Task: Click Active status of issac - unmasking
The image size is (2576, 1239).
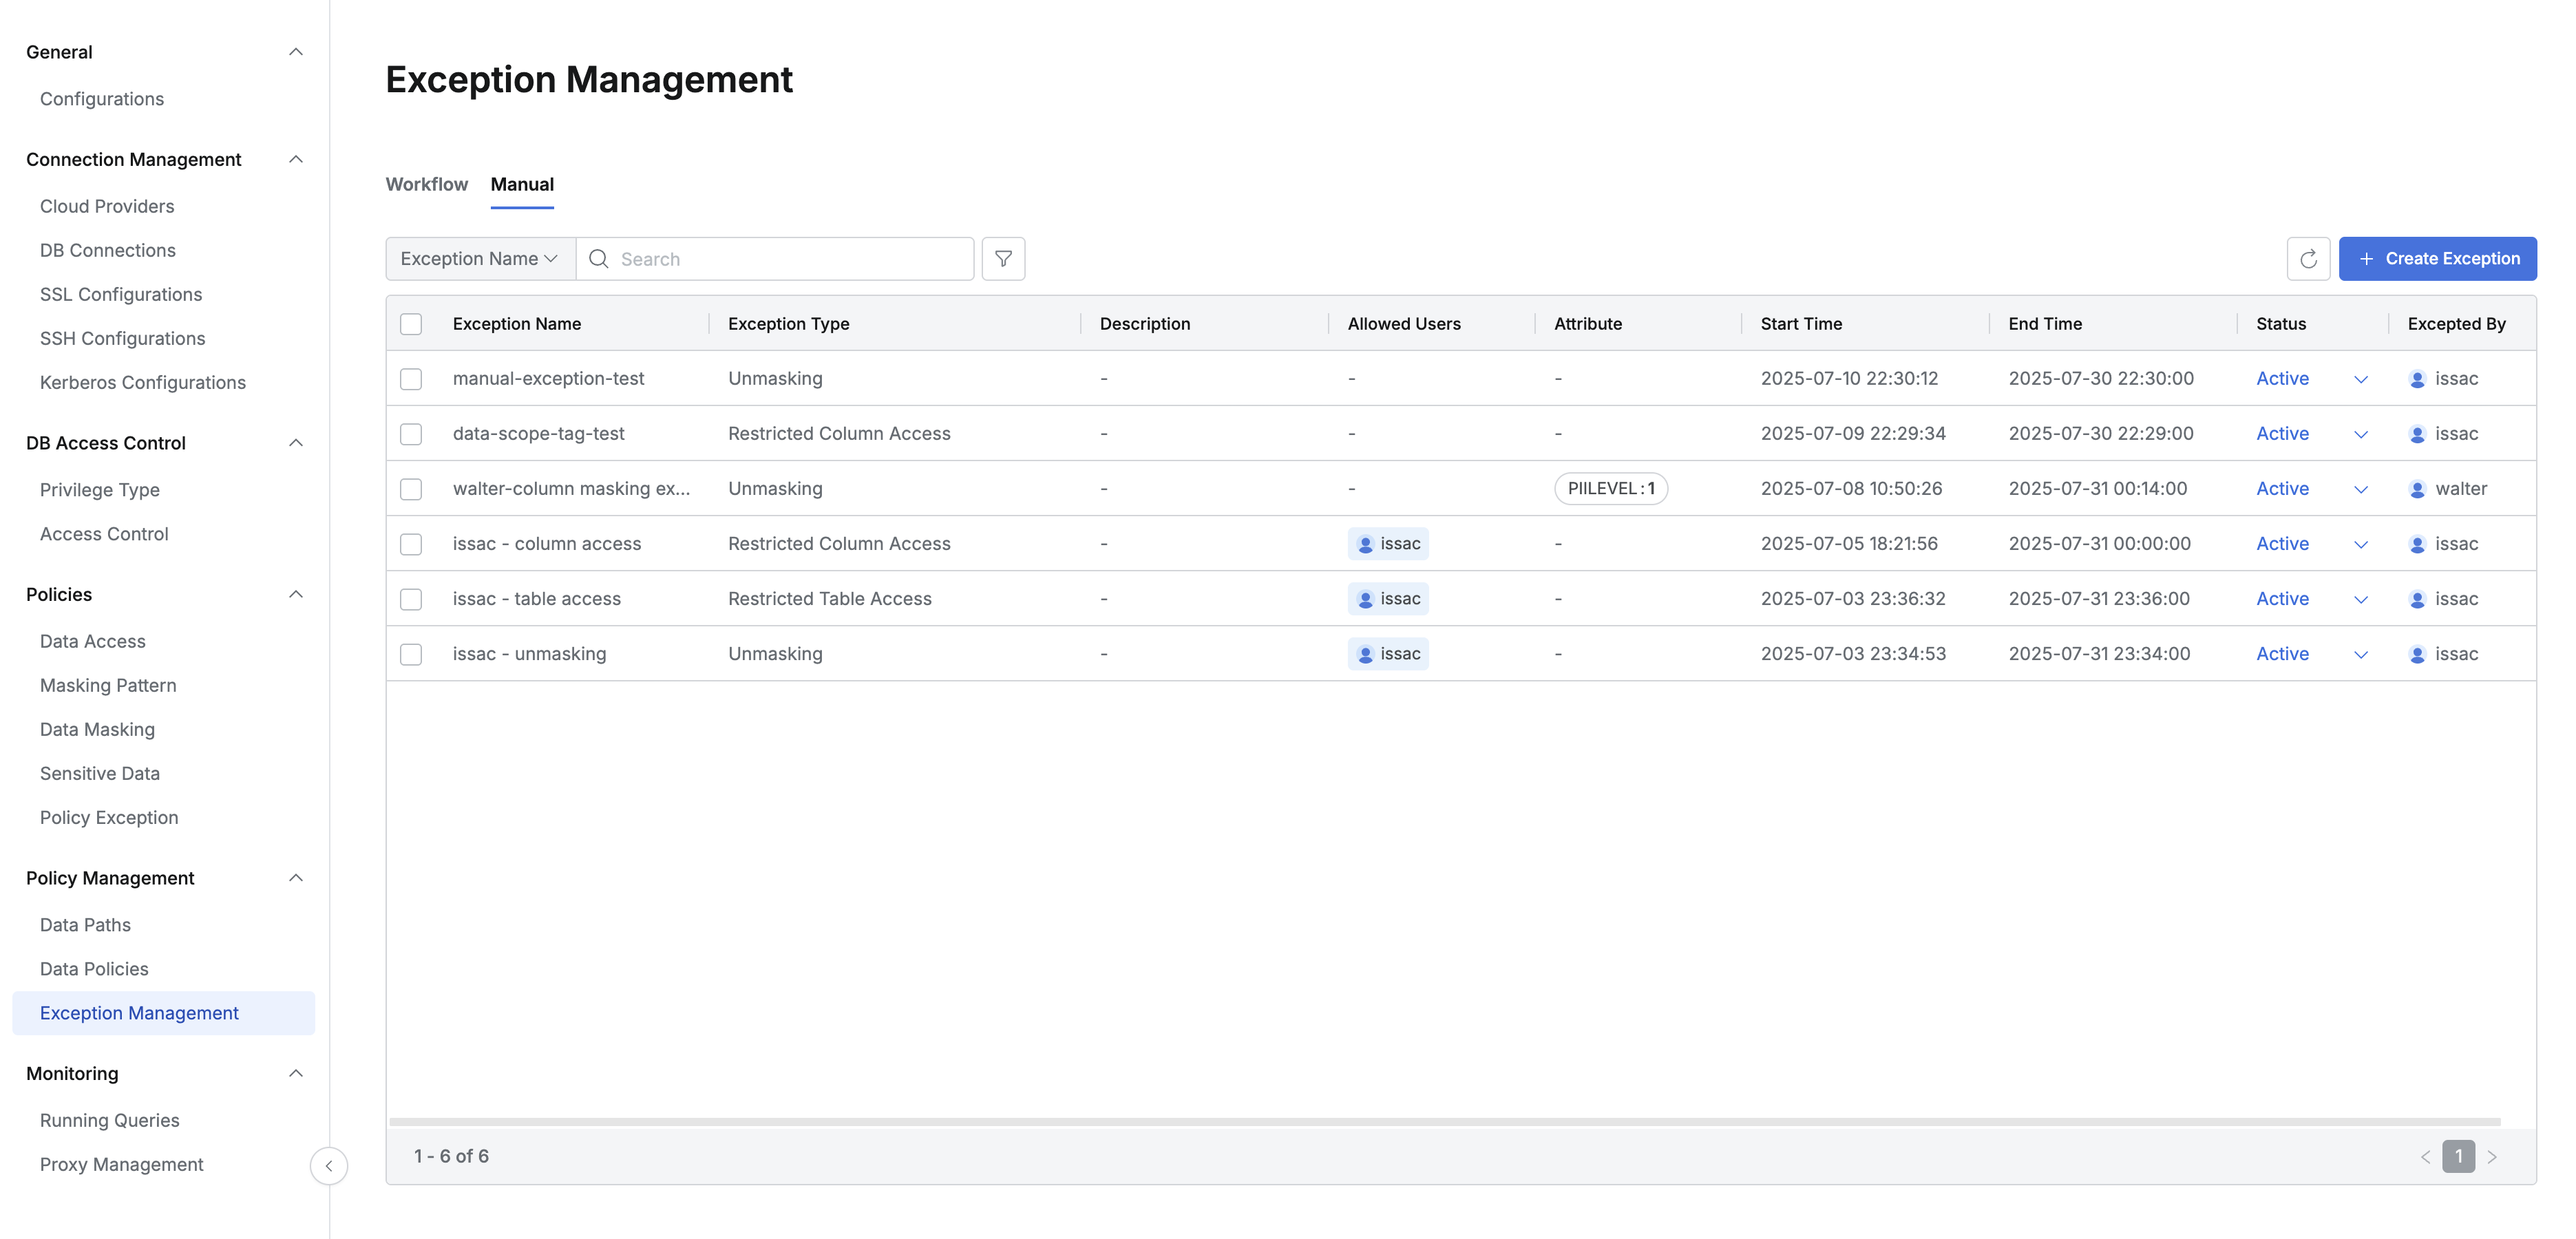Action: [2282, 654]
